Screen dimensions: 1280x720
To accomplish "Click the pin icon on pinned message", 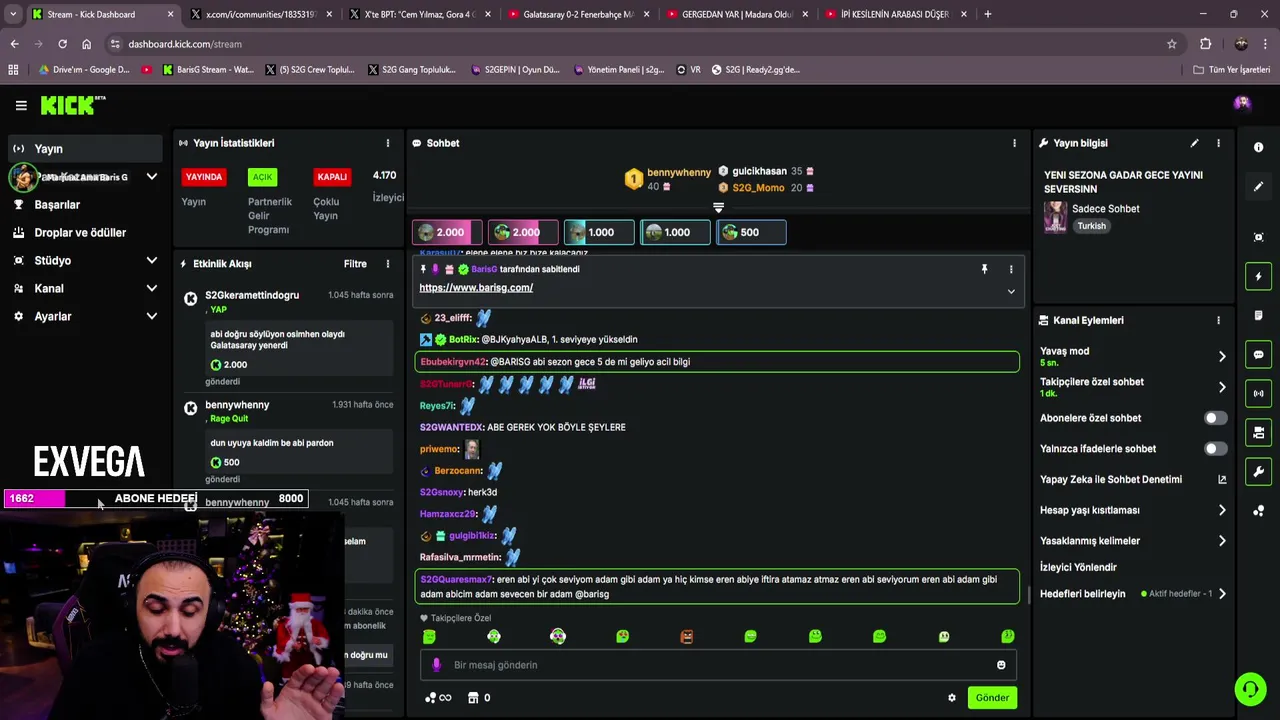I will tap(984, 269).
